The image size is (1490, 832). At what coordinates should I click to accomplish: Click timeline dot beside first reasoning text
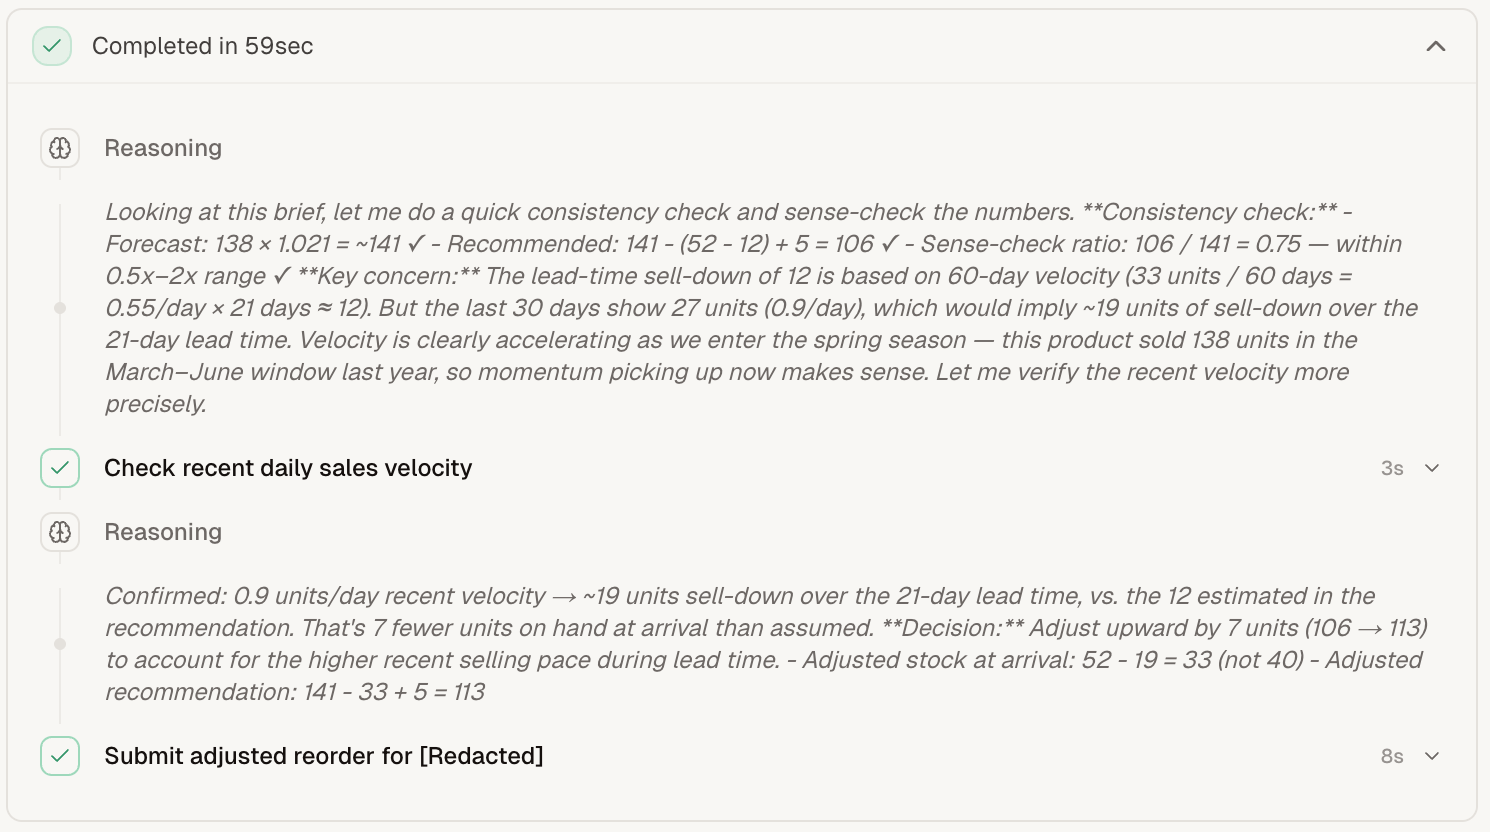(x=60, y=308)
